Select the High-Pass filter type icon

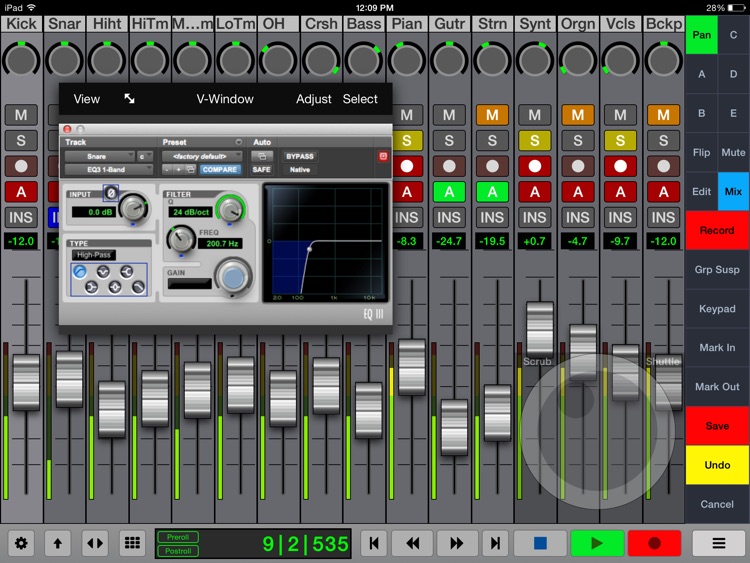(80, 272)
